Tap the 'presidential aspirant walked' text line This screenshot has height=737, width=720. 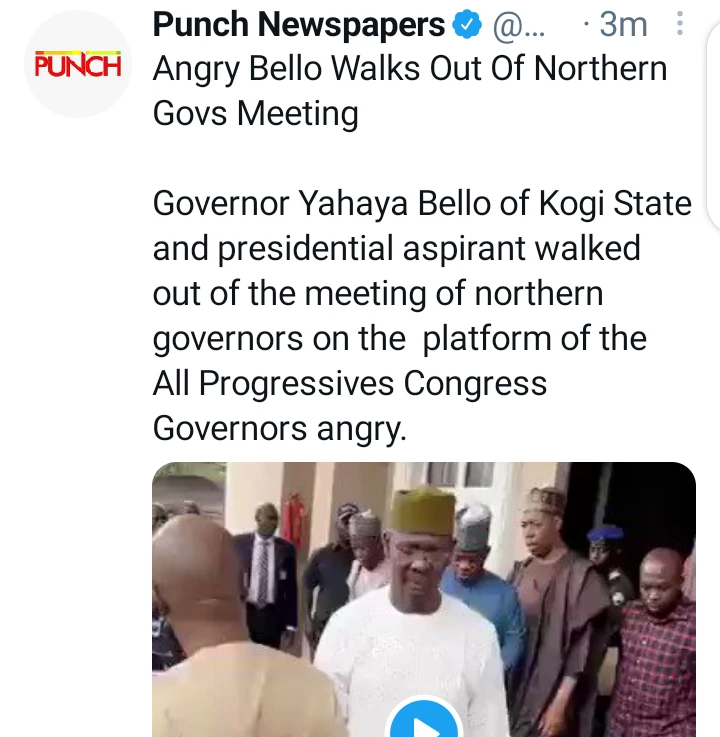[x=396, y=248]
